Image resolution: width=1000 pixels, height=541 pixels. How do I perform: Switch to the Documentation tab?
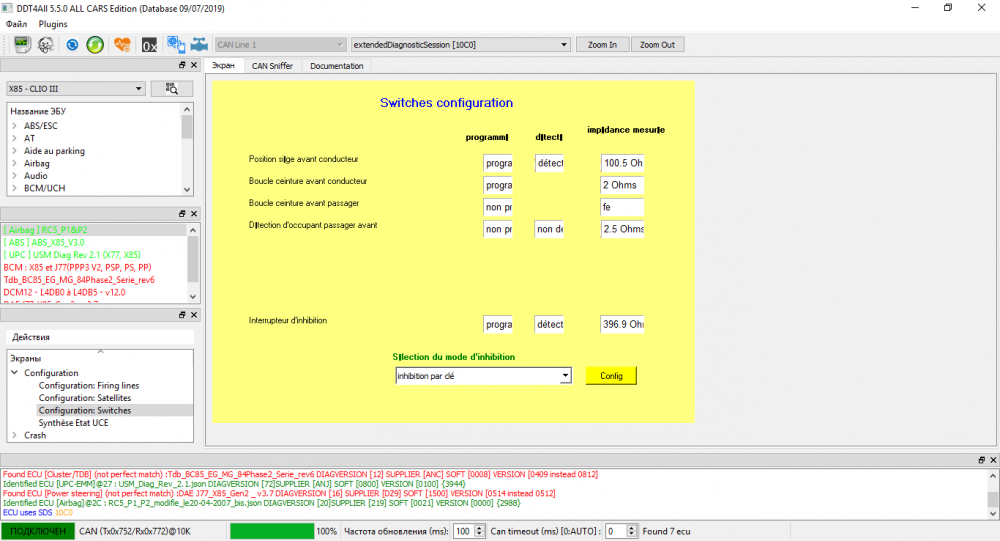pos(337,66)
